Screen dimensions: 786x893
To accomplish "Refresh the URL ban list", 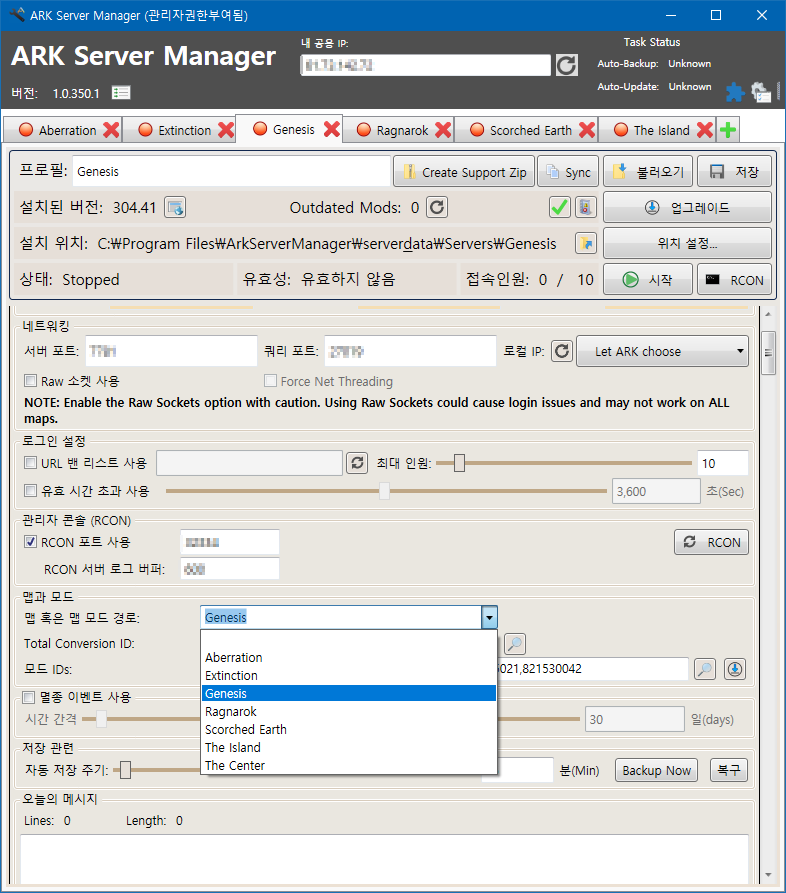I will tap(357, 463).
